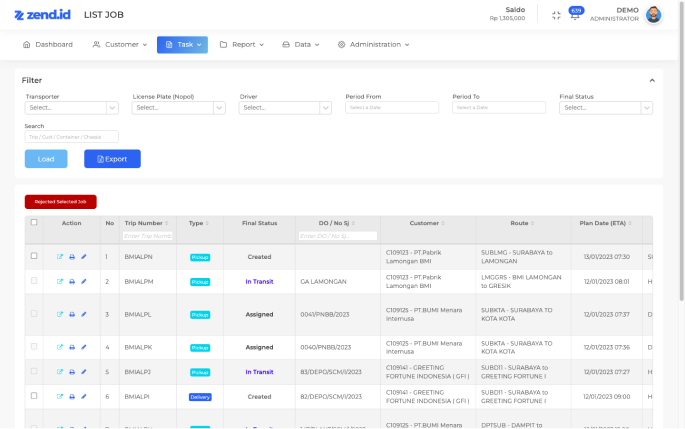This screenshot has width=685, height=429.
Task: Sort by Type column arrows
Action: click(207, 223)
